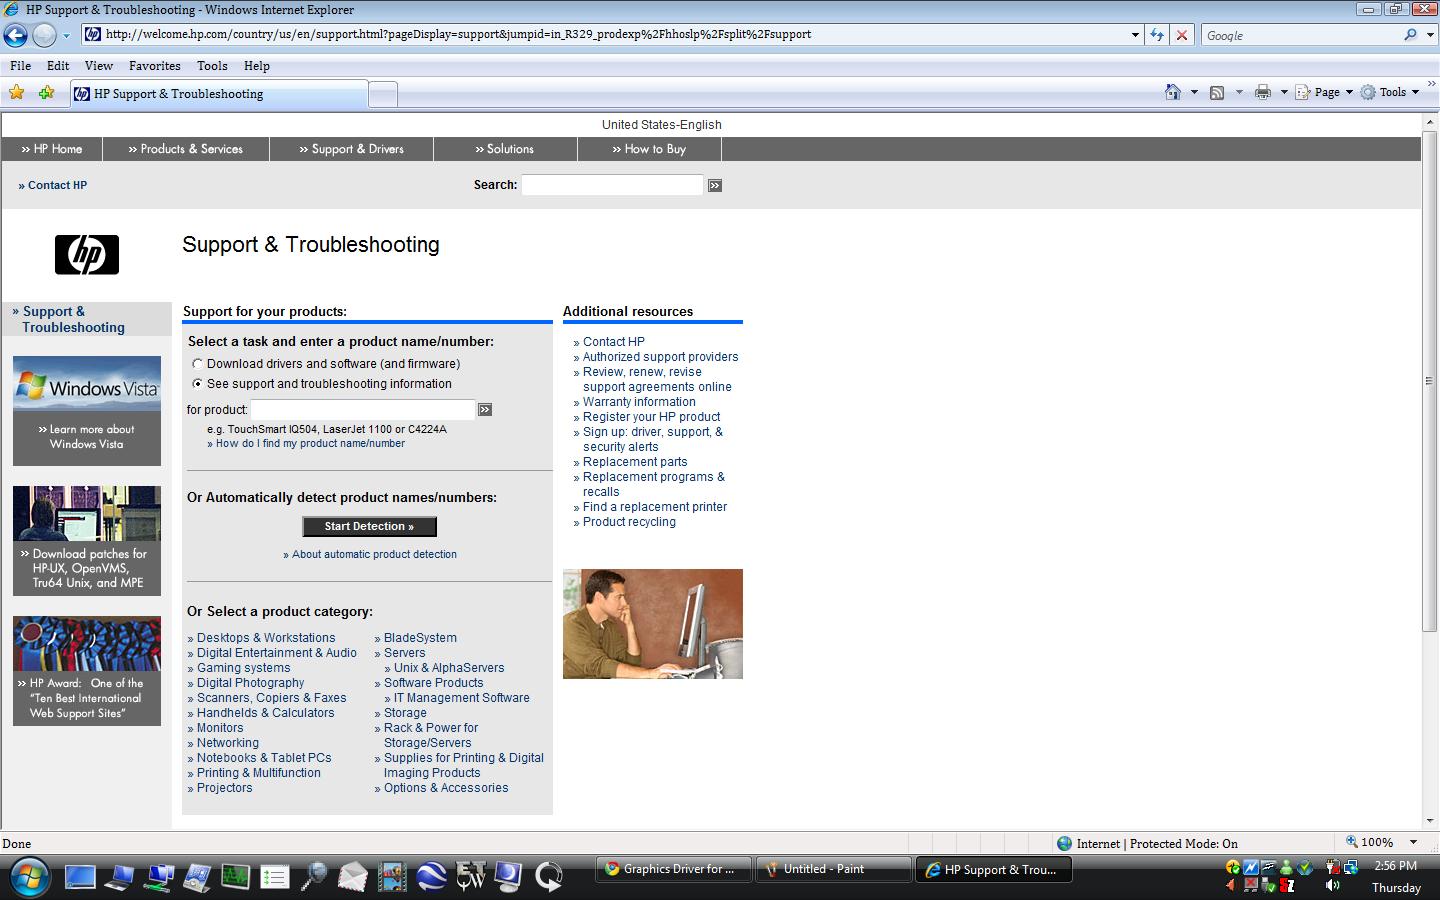The image size is (1440, 900).
Task: Open a new browser tab
Action: (383, 94)
